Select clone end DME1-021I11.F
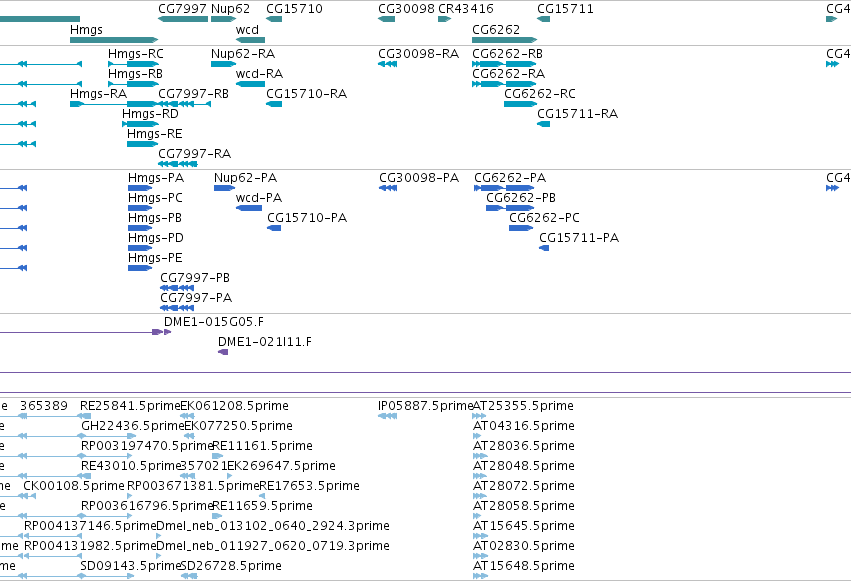Viewport: 851px width, 581px height. point(265,342)
